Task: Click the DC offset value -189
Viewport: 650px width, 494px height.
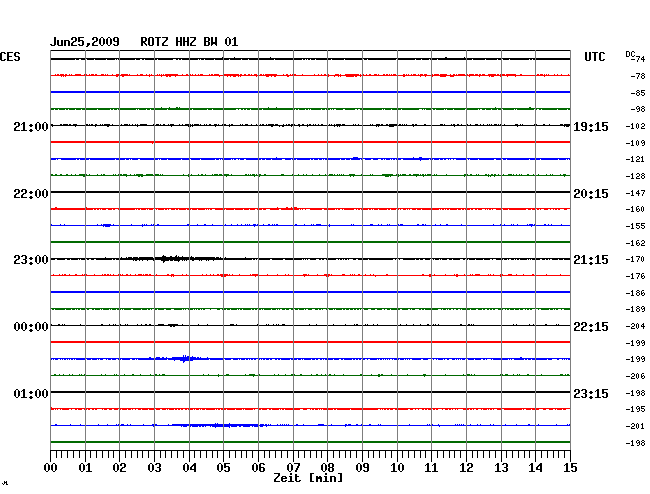Action: point(635,309)
